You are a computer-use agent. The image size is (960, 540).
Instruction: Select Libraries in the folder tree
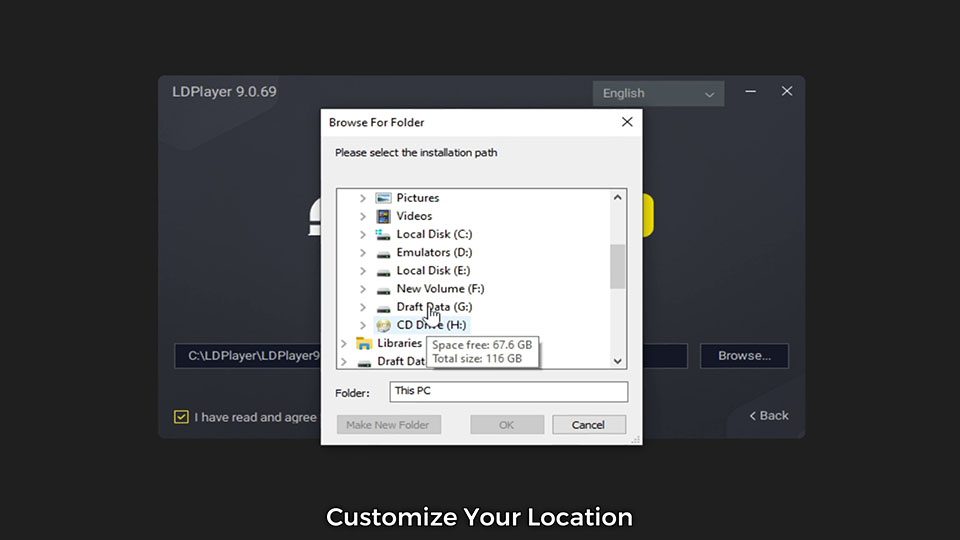[x=399, y=343]
